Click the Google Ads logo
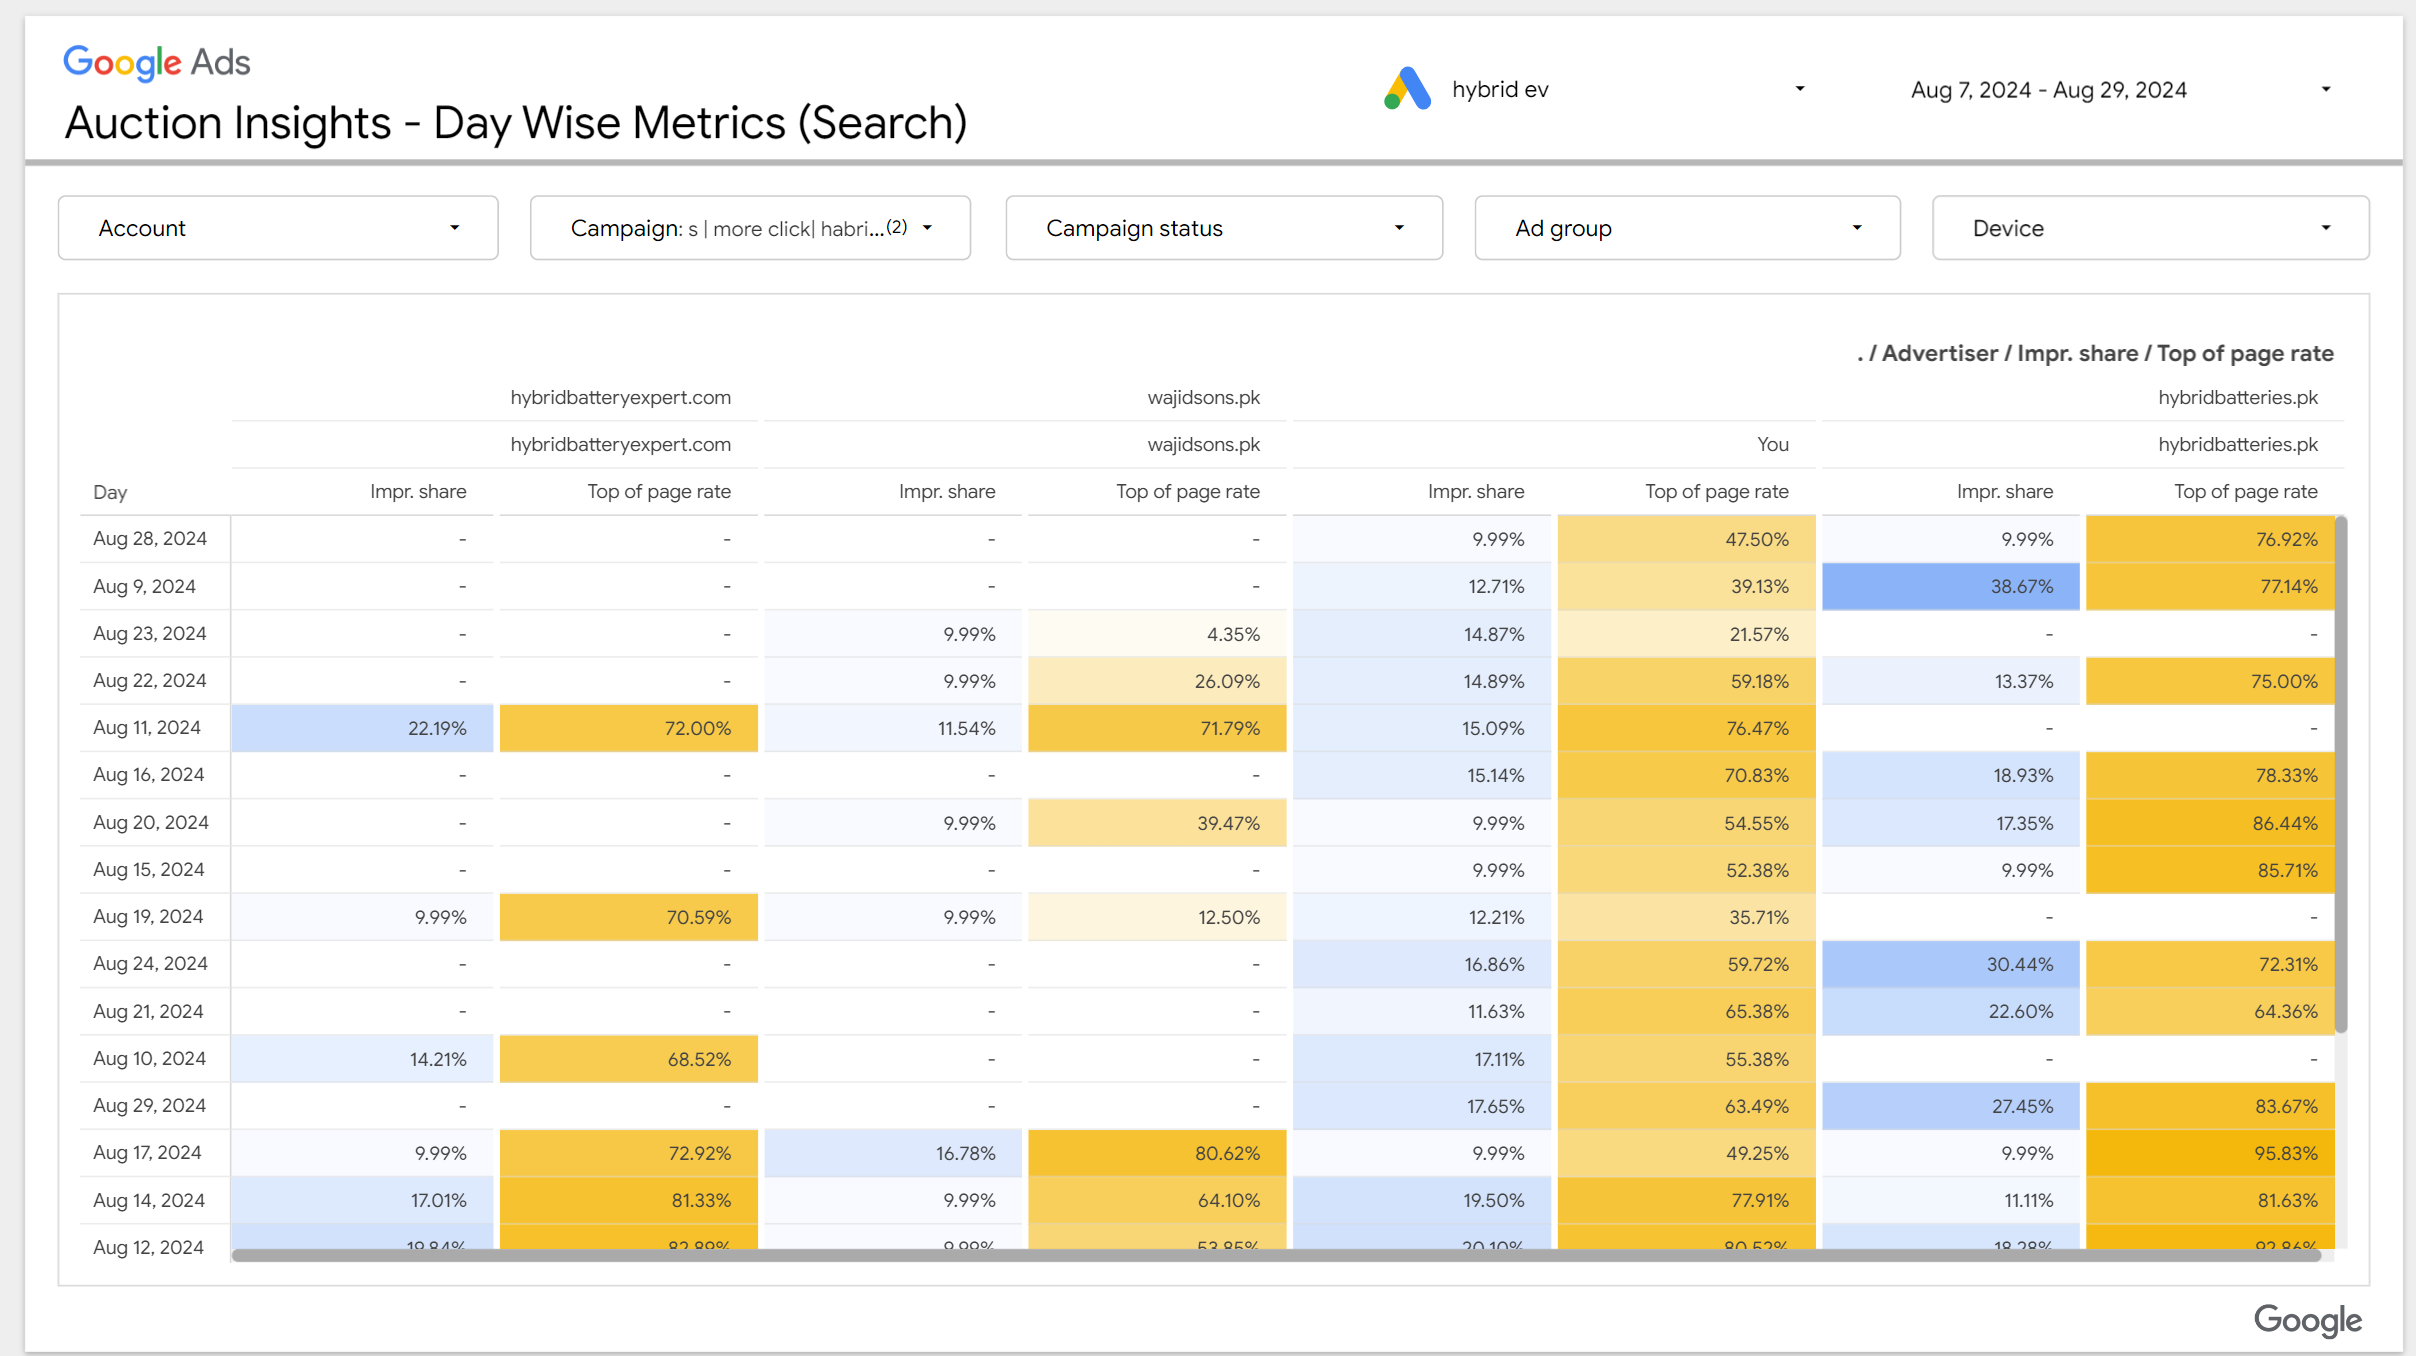 [156, 62]
